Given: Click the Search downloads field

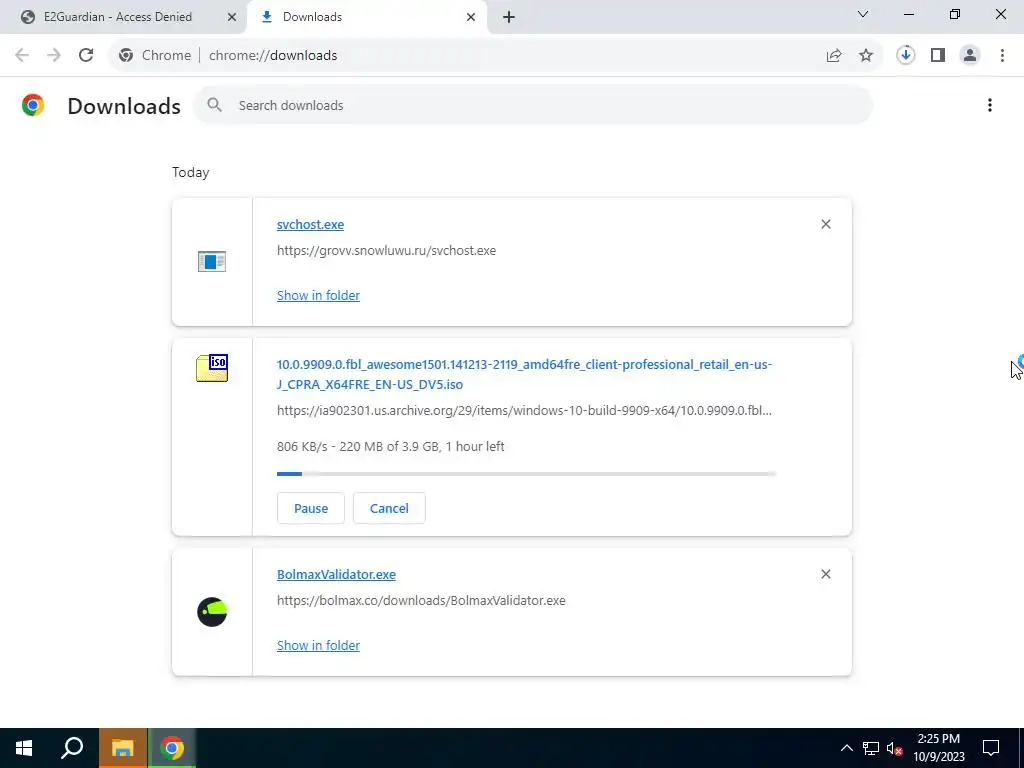Looking at the screenshot, I should 533,105.
